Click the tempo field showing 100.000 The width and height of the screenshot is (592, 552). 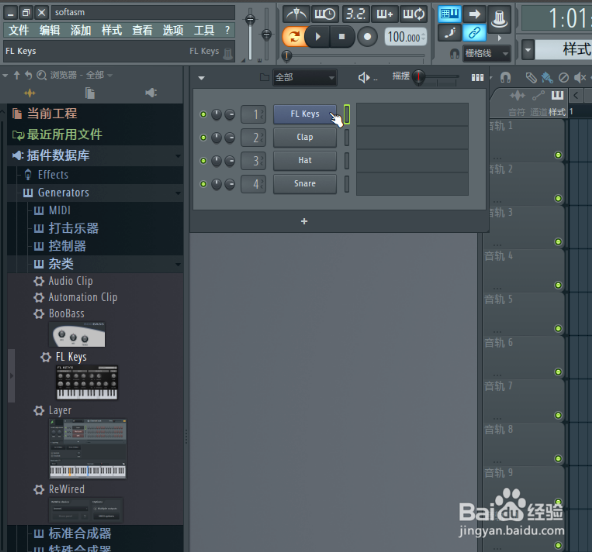click(405, 37)
